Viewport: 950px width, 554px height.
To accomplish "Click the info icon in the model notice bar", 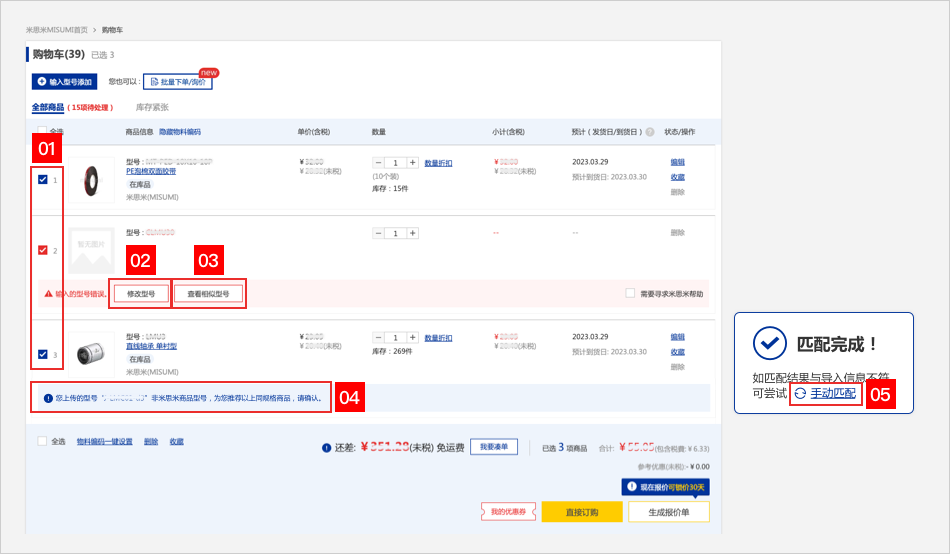I will [x=48, y=398].
